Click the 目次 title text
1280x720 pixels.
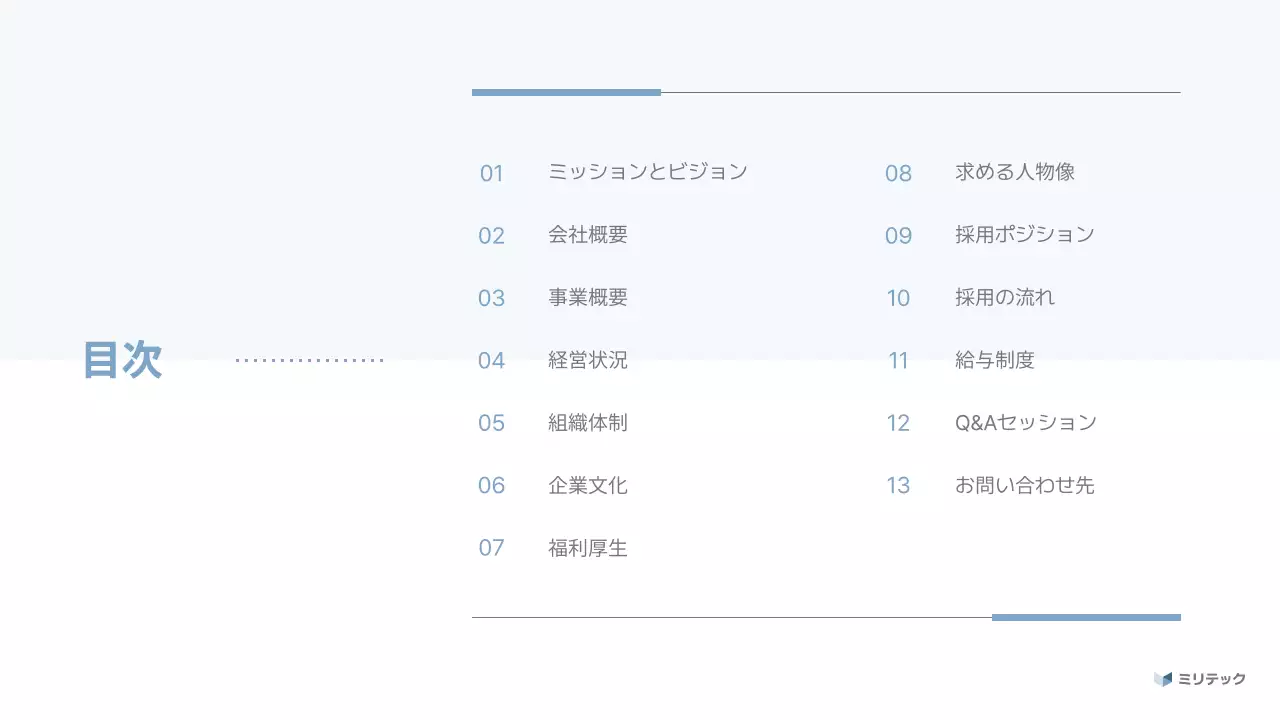[124, 361]
